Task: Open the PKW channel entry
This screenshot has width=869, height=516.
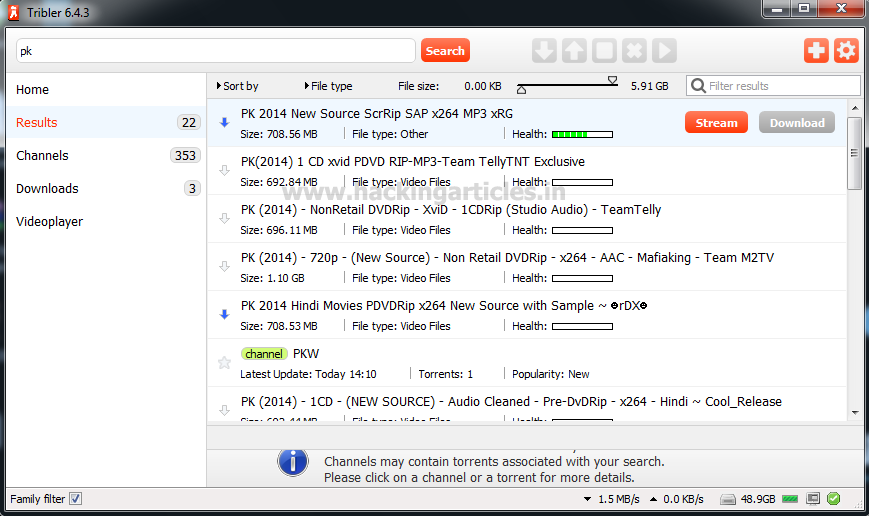Action: pos(526,363)
